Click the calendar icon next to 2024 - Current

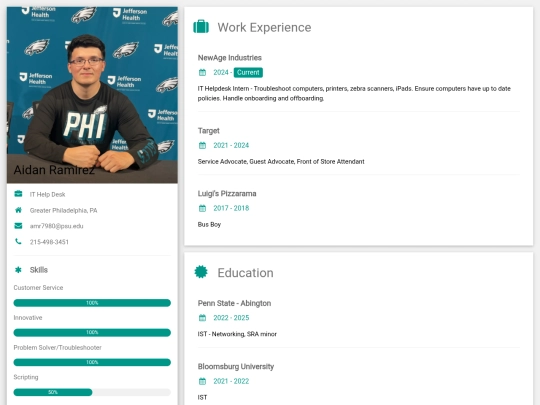point(202,73)
